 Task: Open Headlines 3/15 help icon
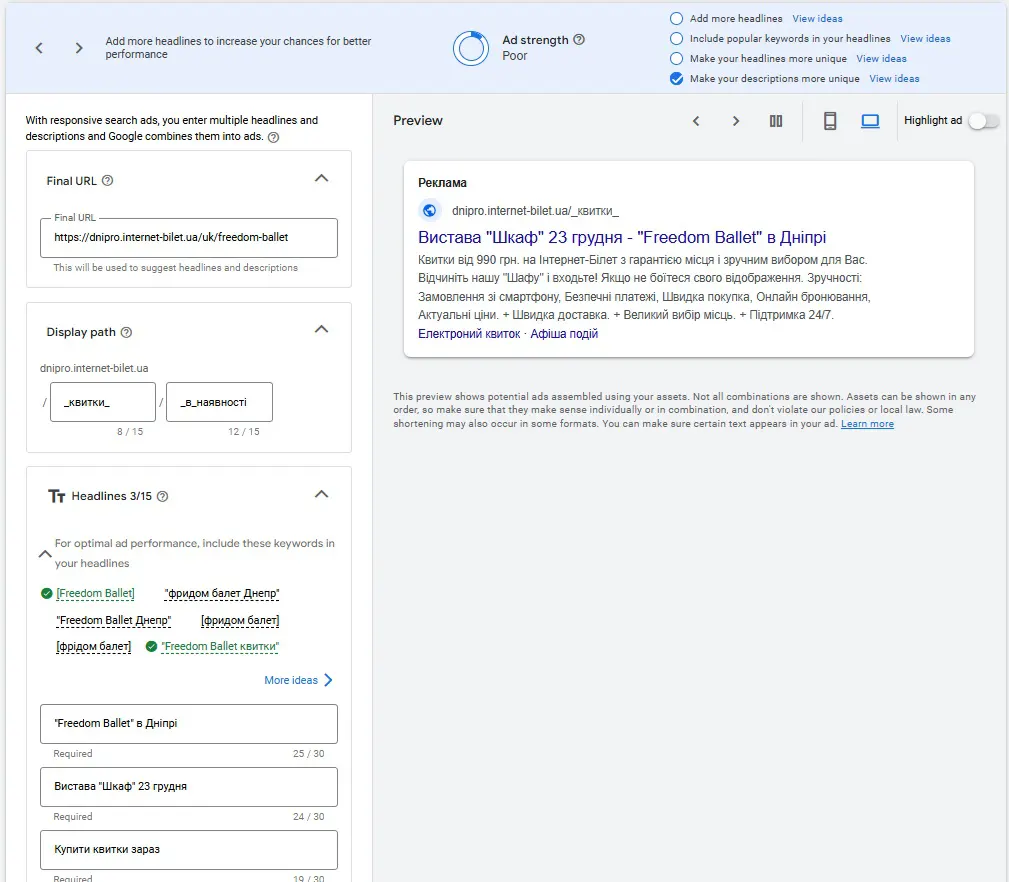click(163, 497)
